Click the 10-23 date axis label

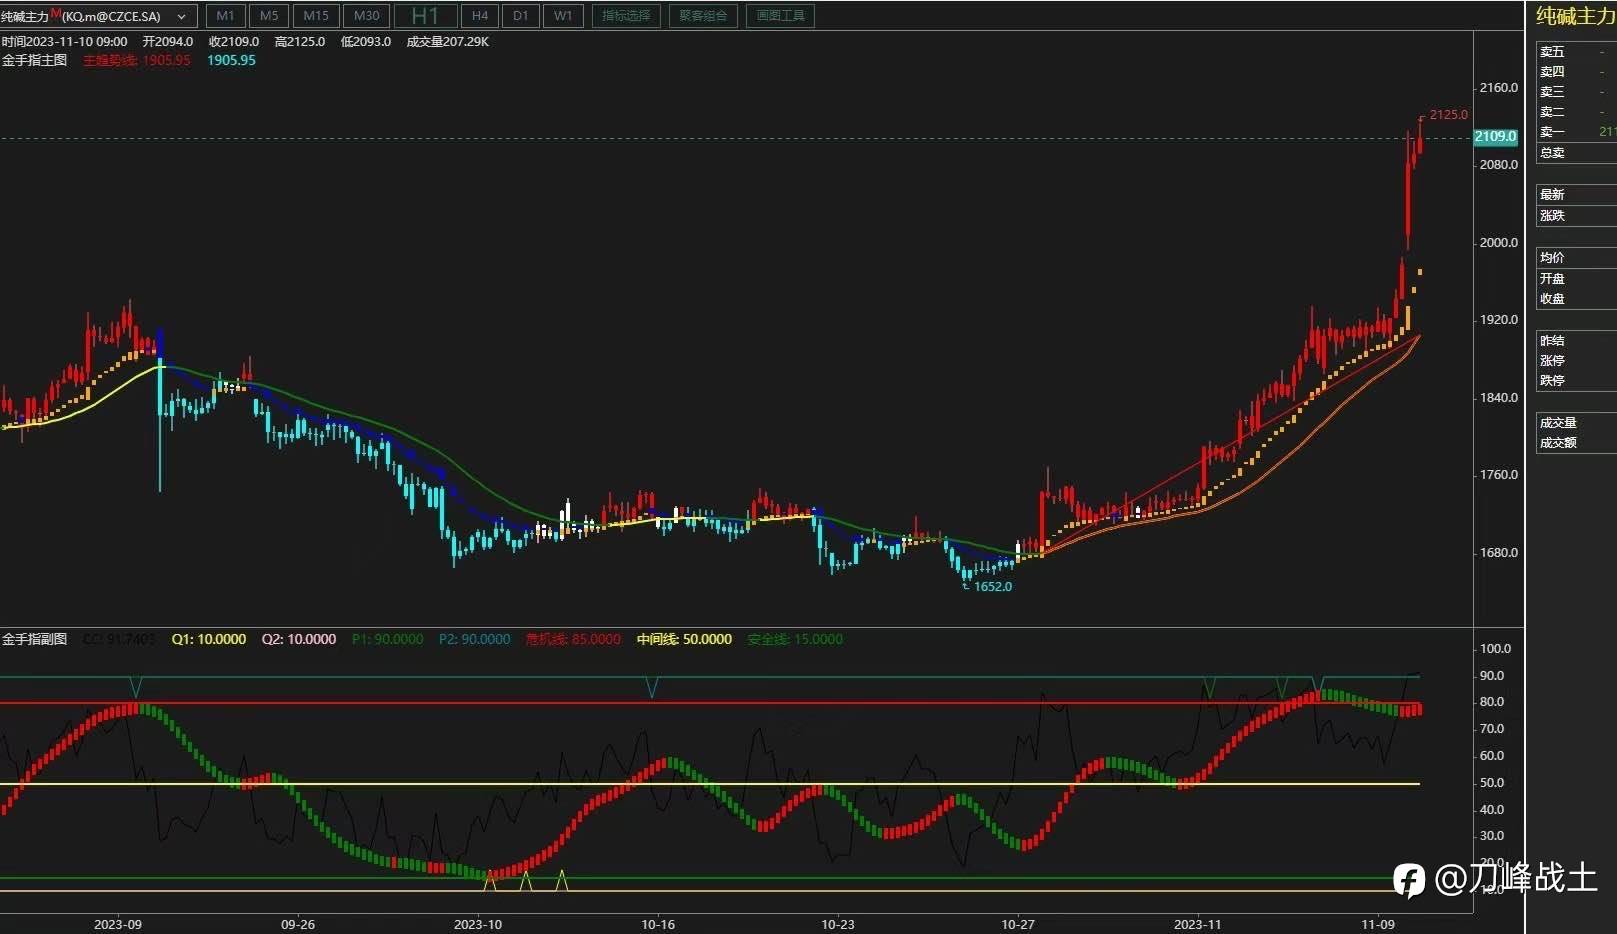[x=838, y=924]
